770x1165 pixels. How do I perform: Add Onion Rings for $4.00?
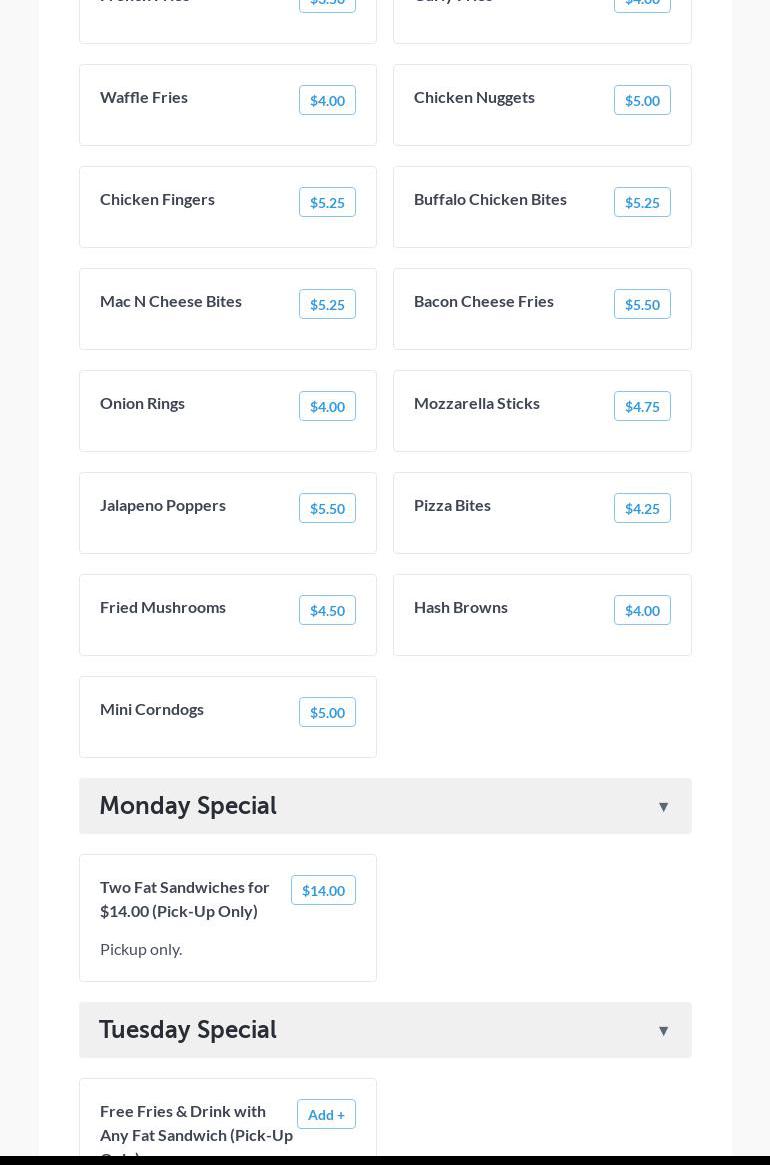(327, 407)
